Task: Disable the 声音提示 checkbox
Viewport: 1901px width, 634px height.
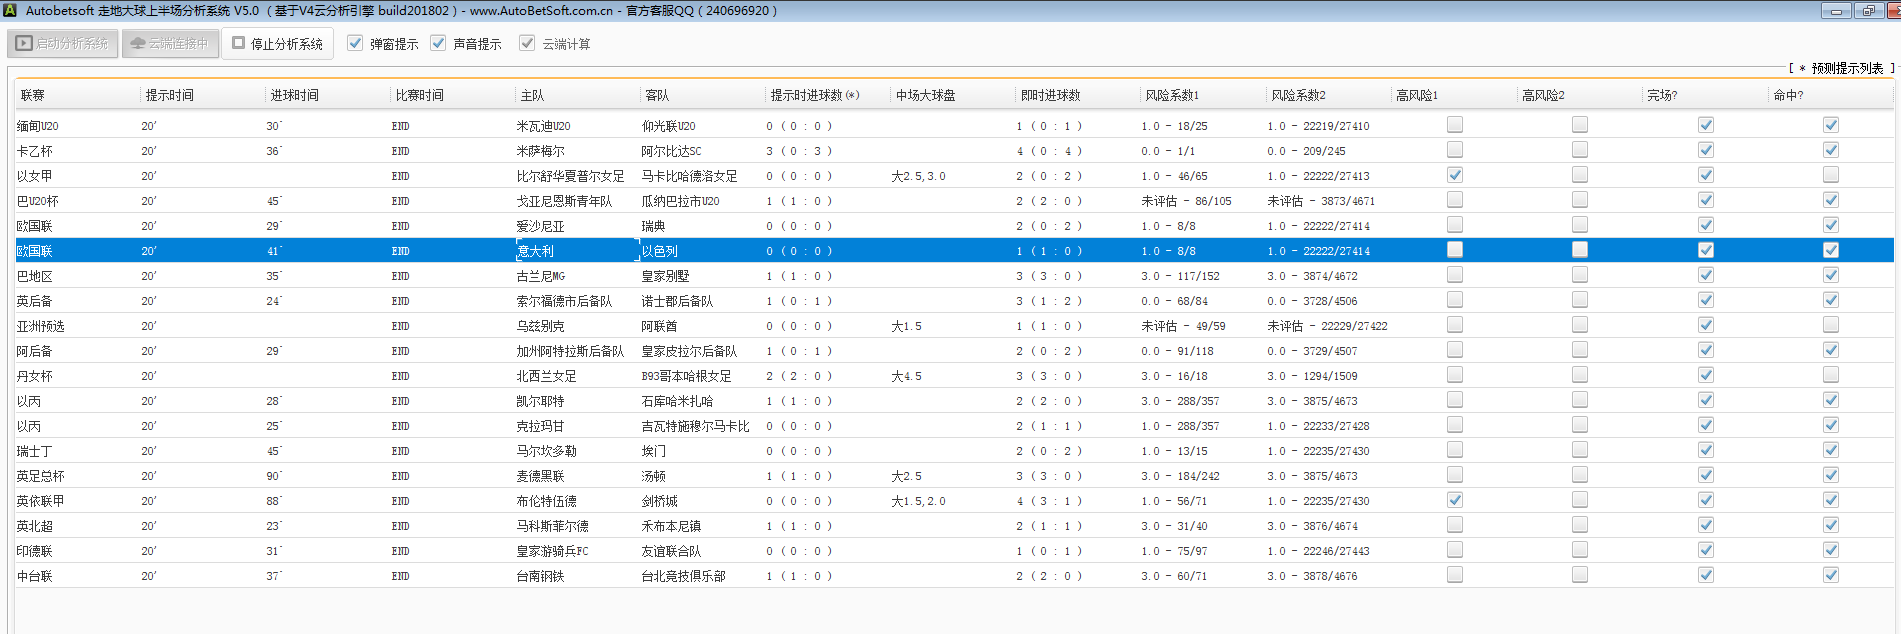Action: pyautogui.click(x=438, y=43)
